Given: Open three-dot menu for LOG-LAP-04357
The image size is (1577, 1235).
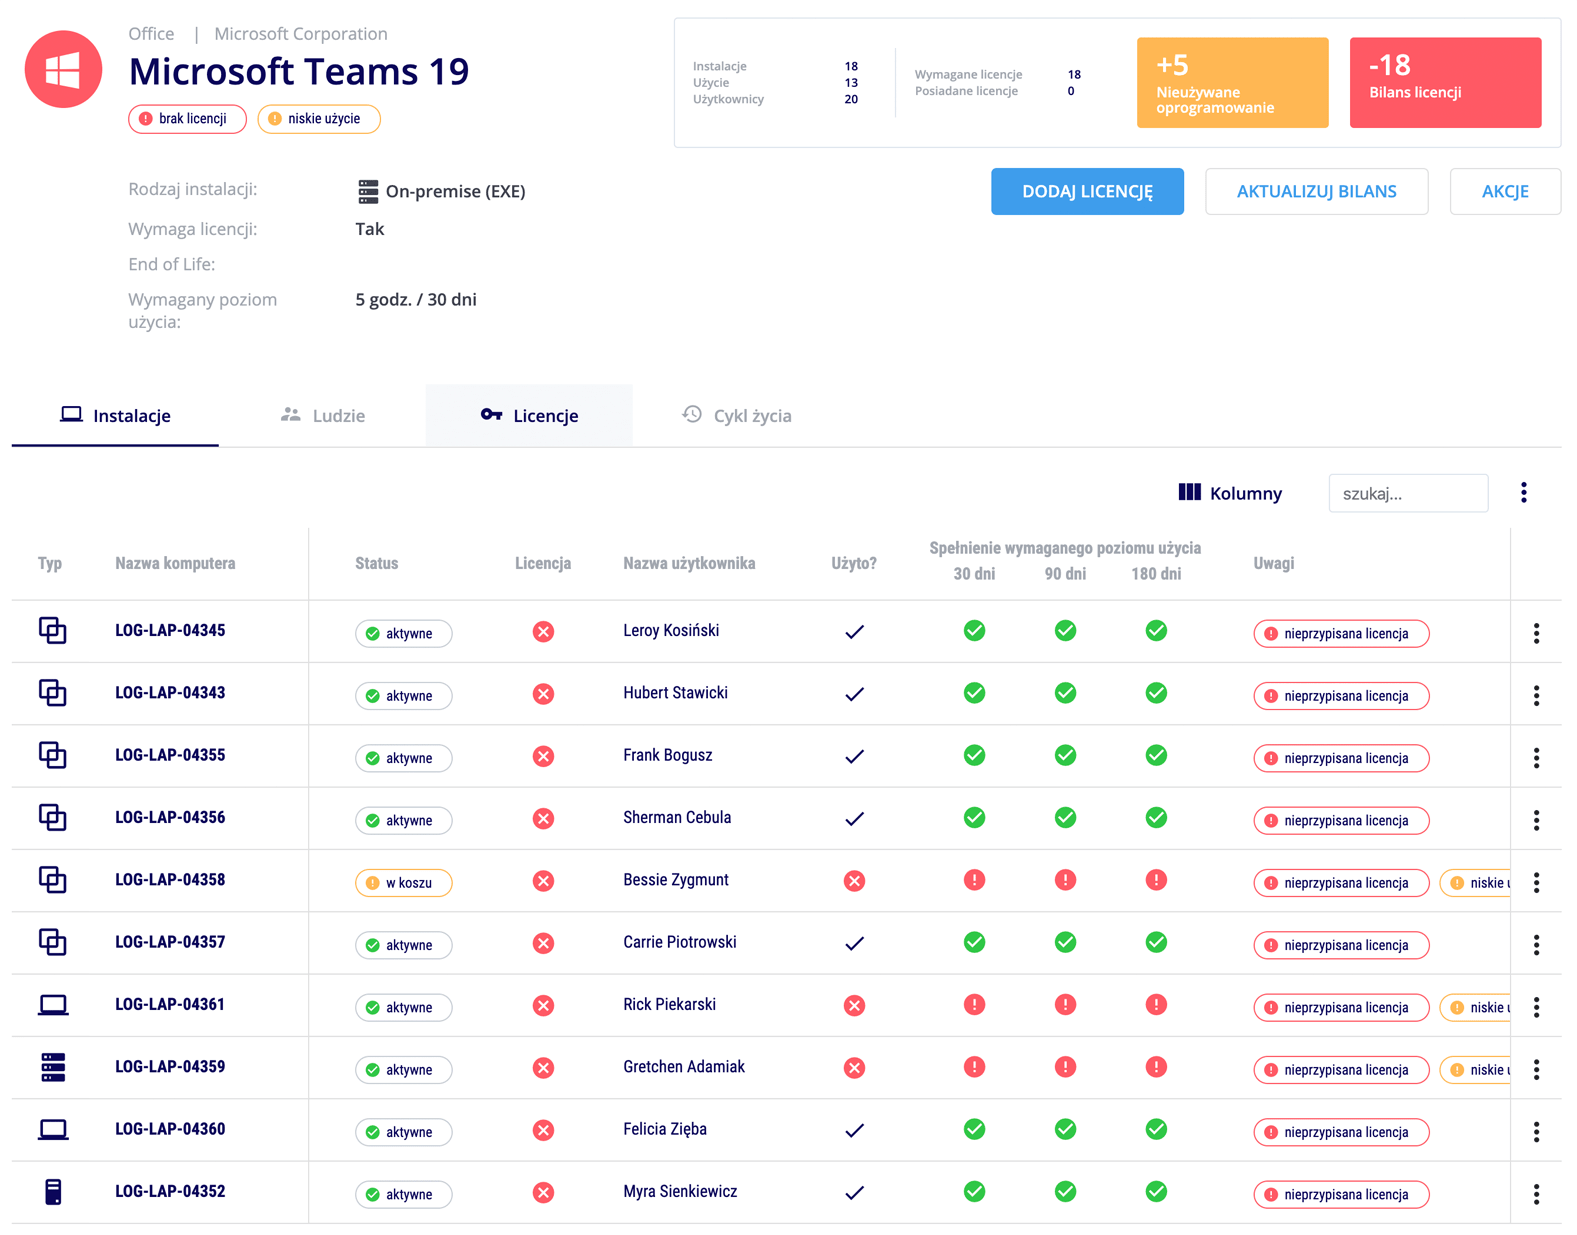Looking at the screenshot, I should [x=1536, y=945].
